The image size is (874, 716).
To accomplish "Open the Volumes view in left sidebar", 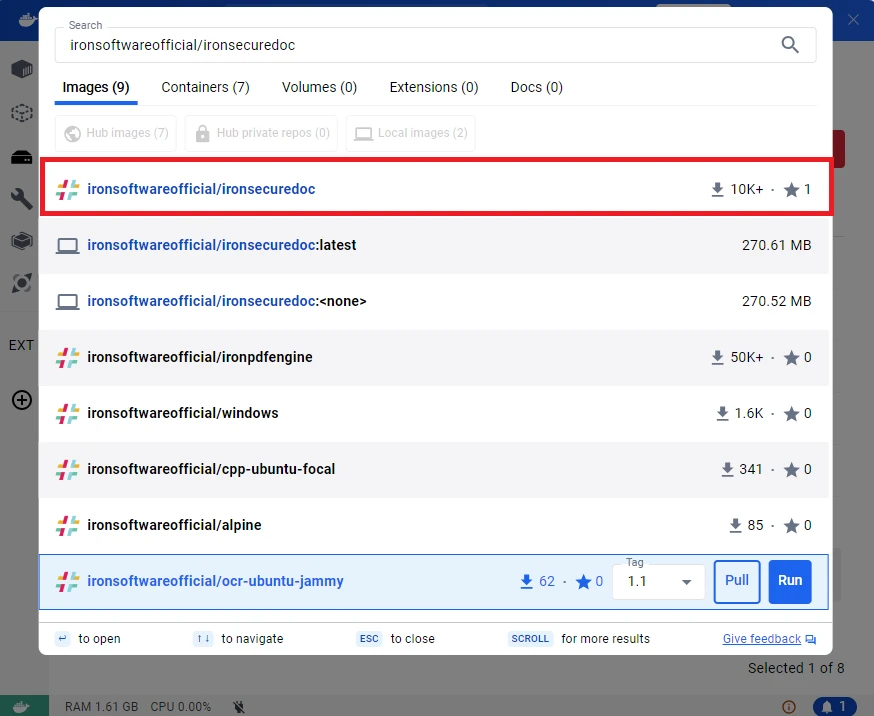I will point(21,157).
